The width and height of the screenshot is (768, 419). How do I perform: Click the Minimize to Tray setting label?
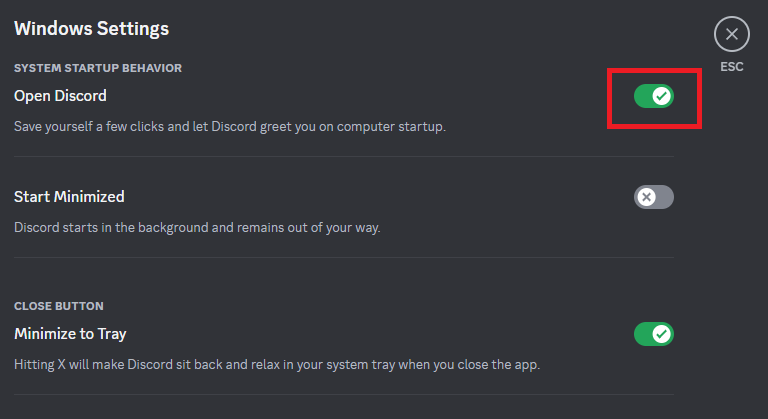tap(70, 334)
